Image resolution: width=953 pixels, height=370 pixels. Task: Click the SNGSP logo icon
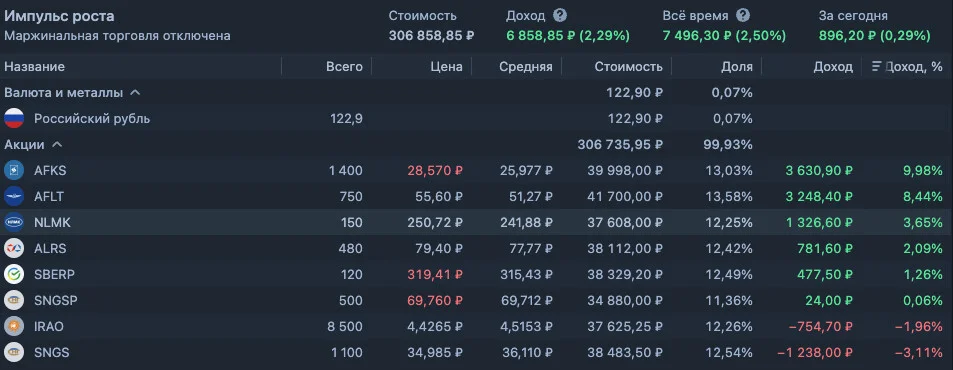[14, 301]
